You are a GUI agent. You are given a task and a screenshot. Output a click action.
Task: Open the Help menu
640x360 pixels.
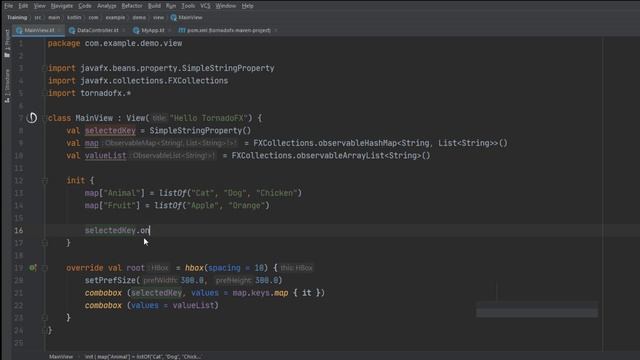click(247, 6)
